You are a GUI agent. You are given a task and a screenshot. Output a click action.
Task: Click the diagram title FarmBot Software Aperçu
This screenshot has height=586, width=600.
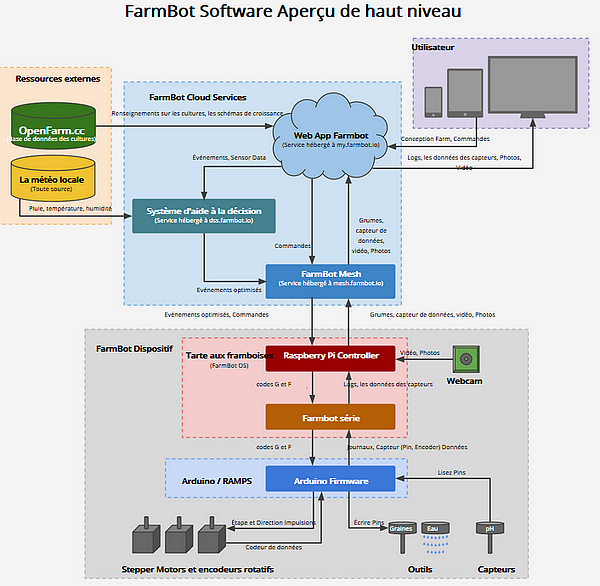[293, 11]
